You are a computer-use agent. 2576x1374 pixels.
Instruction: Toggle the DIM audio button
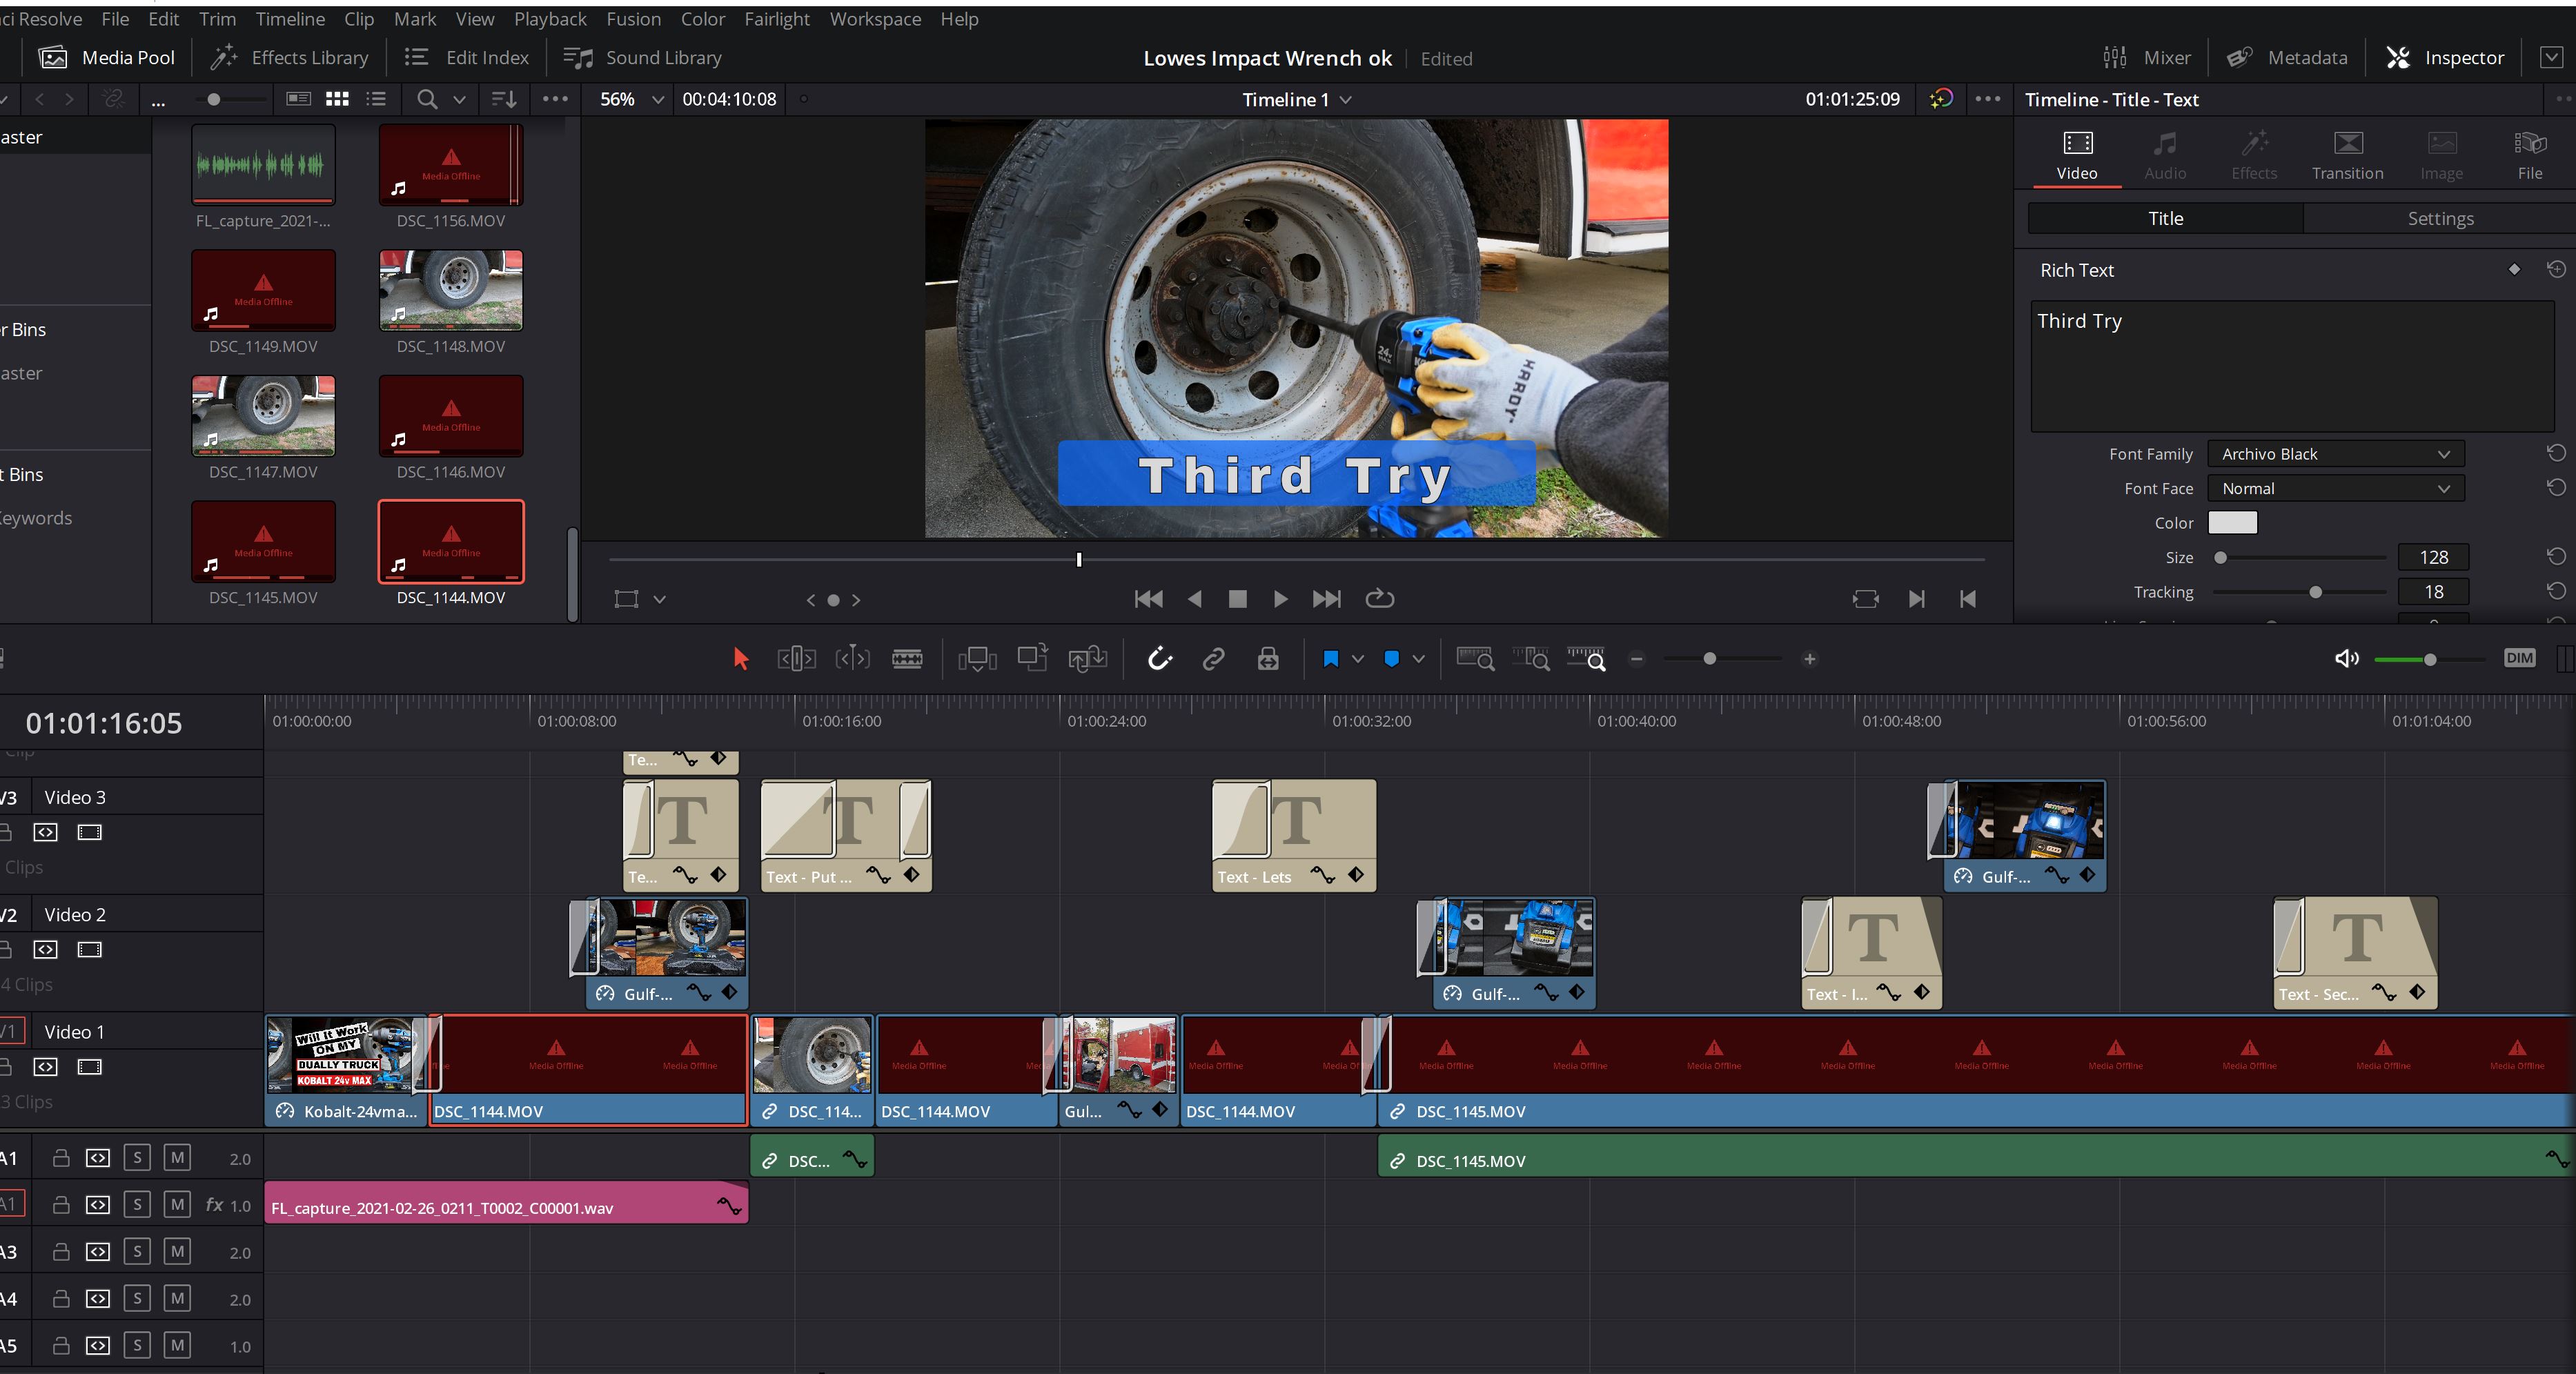point(2519,658)
